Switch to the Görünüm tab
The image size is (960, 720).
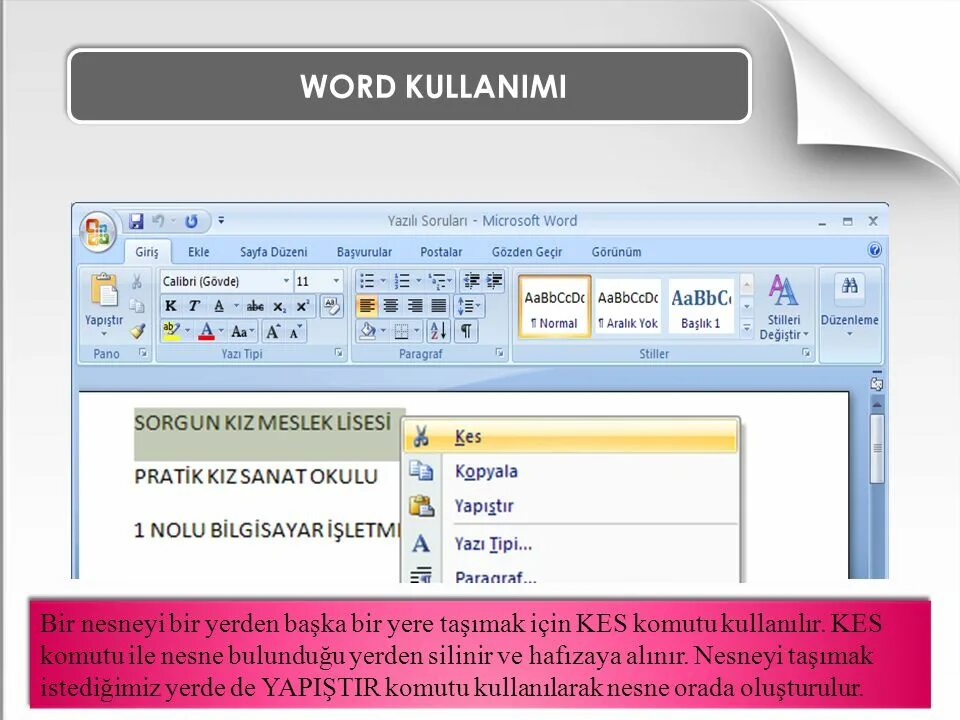pyautogui.click(x=617, y=252)
